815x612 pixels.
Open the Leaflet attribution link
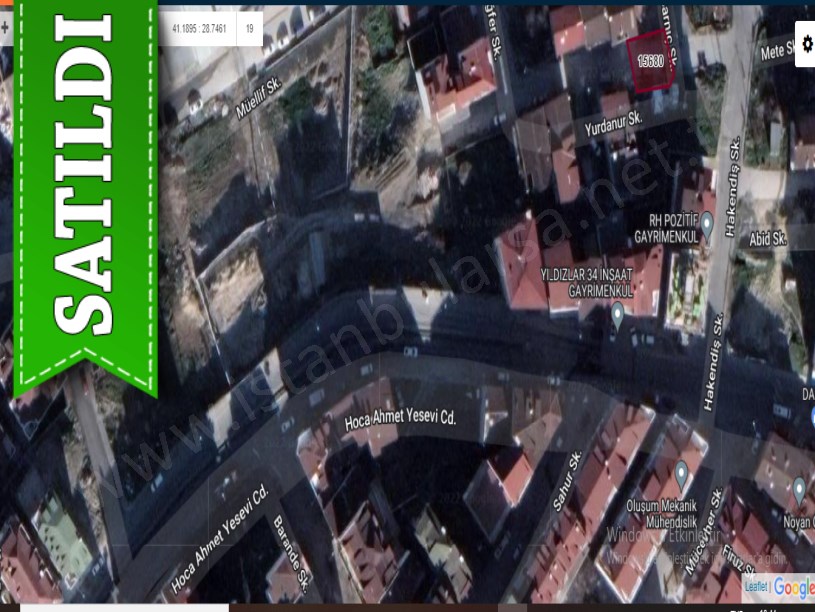point(756,587)
